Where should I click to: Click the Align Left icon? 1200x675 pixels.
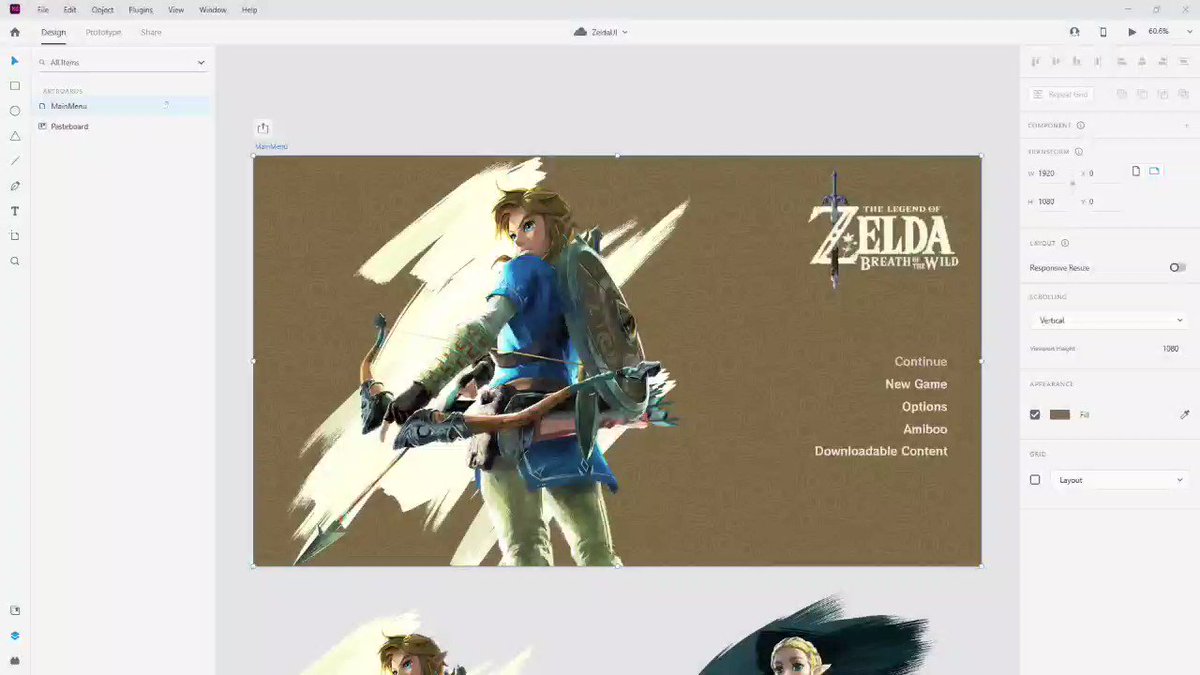point(1122,62)
